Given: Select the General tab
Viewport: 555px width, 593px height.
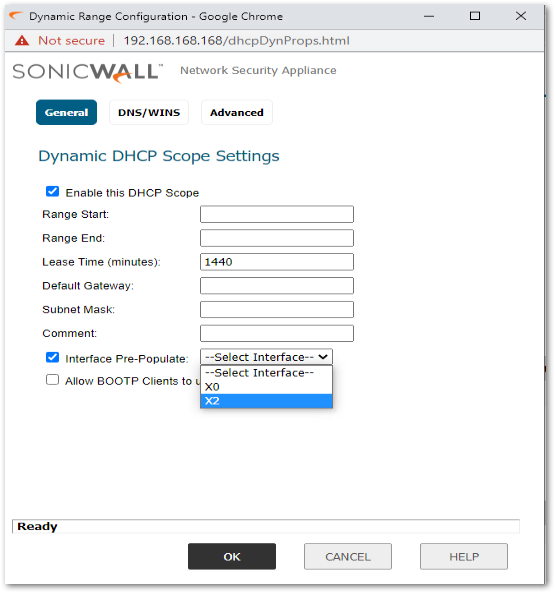Looking at the screenshot, I should [x=67, y=112].
